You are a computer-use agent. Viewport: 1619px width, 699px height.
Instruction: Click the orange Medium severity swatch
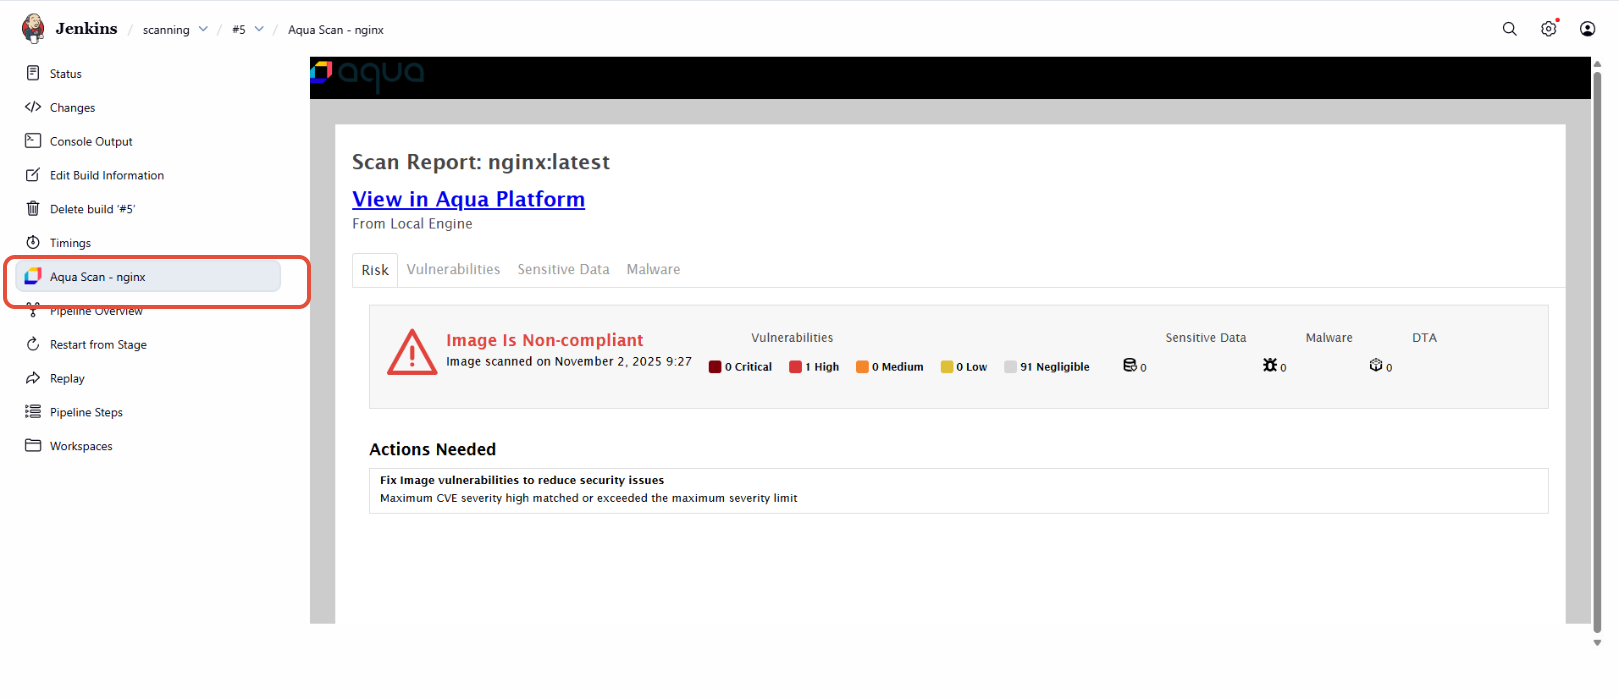pyautogui.click(x=862, y=367)
